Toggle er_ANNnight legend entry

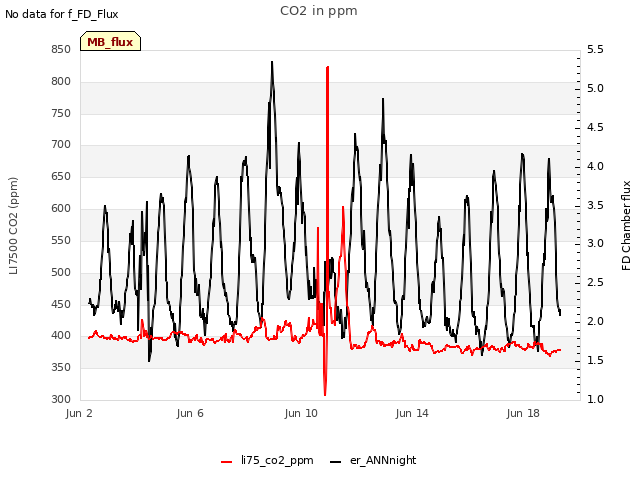coord(373,460)
